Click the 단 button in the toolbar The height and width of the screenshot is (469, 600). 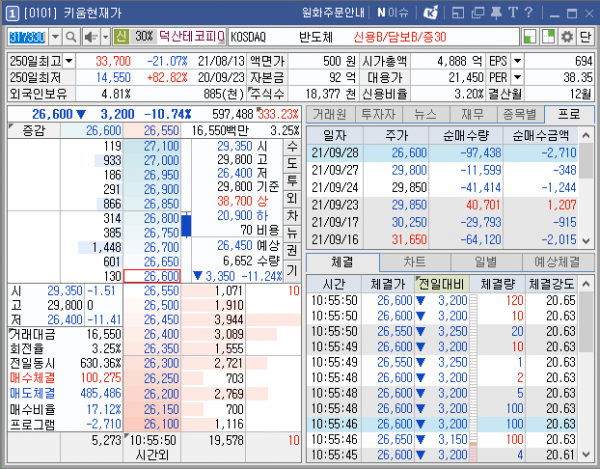click(x=585, y=37)
